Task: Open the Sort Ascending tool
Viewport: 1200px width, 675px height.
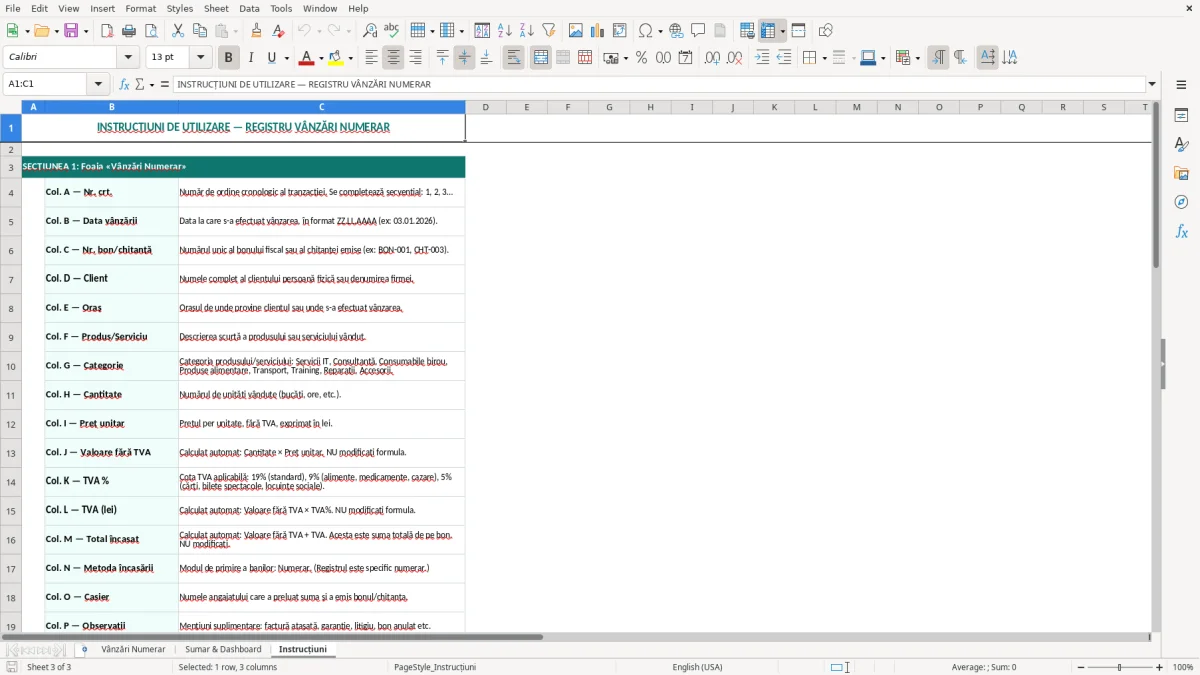Action: tap(505, 31)
